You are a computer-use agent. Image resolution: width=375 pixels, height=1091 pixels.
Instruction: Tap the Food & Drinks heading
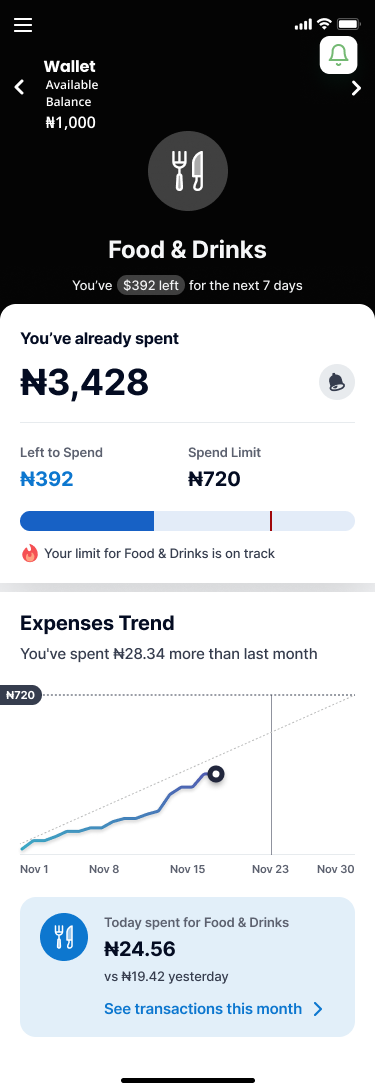click(x=187, y=250)
